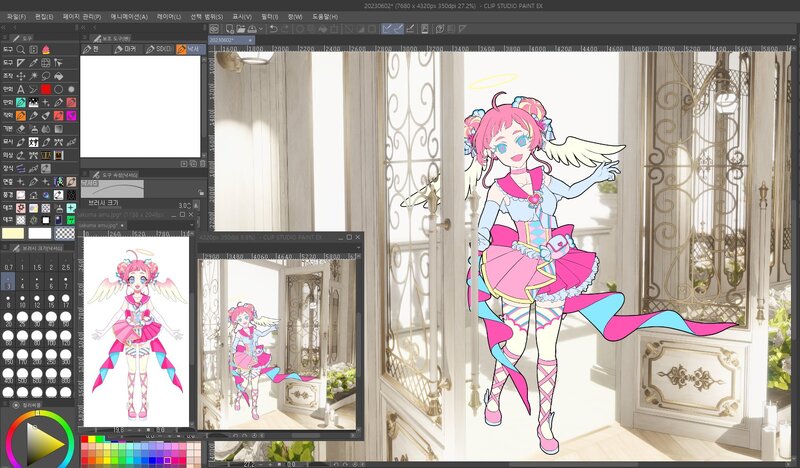Select the eraser tool
The width and height of the screenshot is (800, 468).
21,129
